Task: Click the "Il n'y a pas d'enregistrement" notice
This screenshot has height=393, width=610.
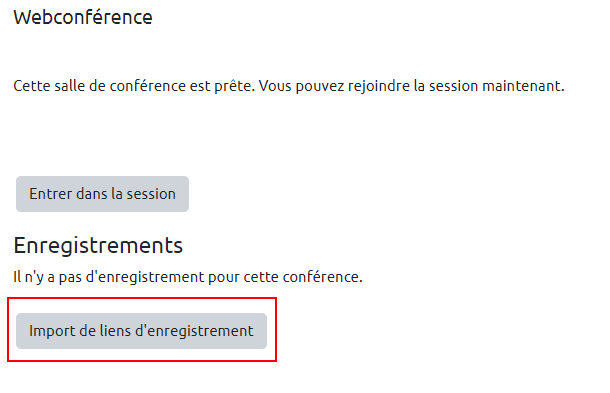Action: pos(188,277)
